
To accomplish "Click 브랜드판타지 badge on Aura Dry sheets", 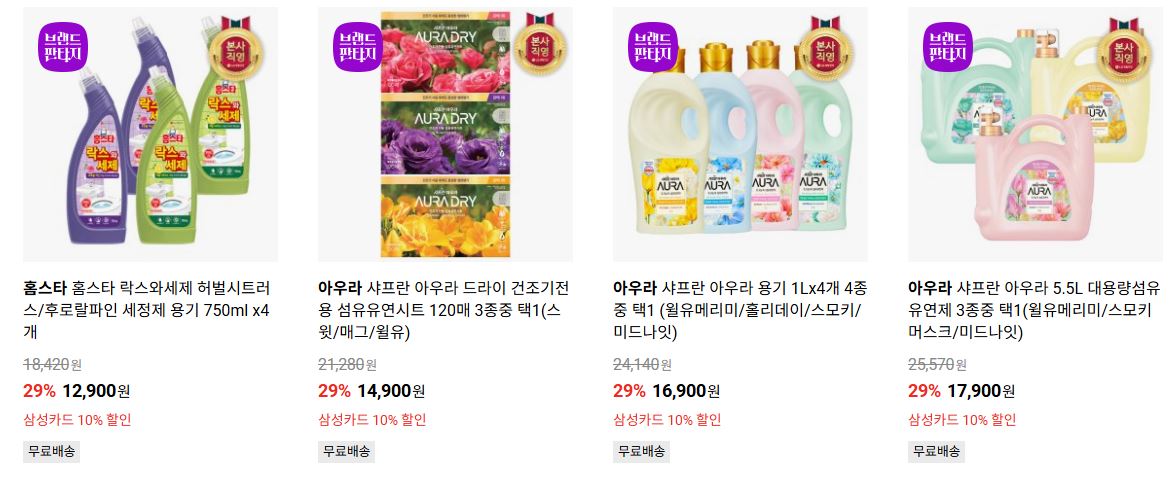I will point(358,47).
